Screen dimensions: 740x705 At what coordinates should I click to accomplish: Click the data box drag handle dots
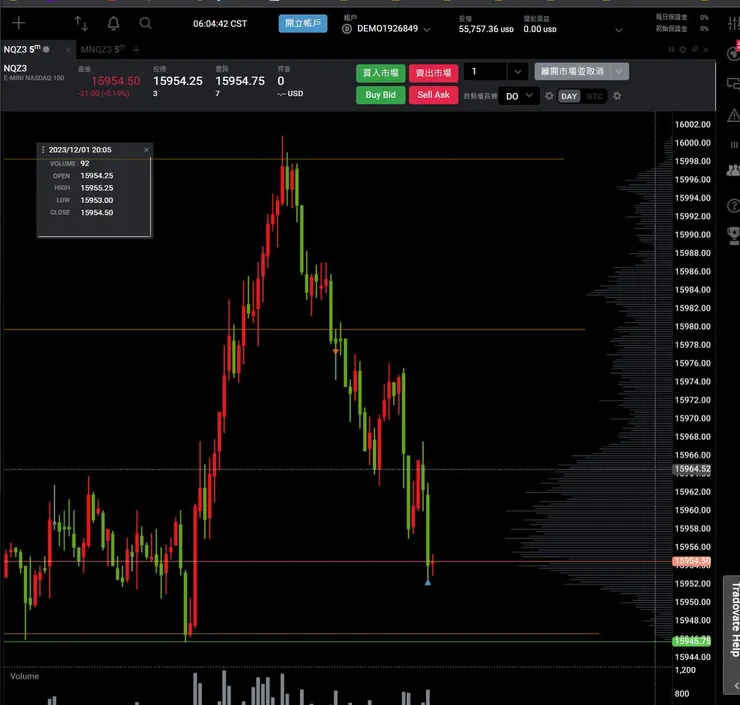[x=43, y=150]
